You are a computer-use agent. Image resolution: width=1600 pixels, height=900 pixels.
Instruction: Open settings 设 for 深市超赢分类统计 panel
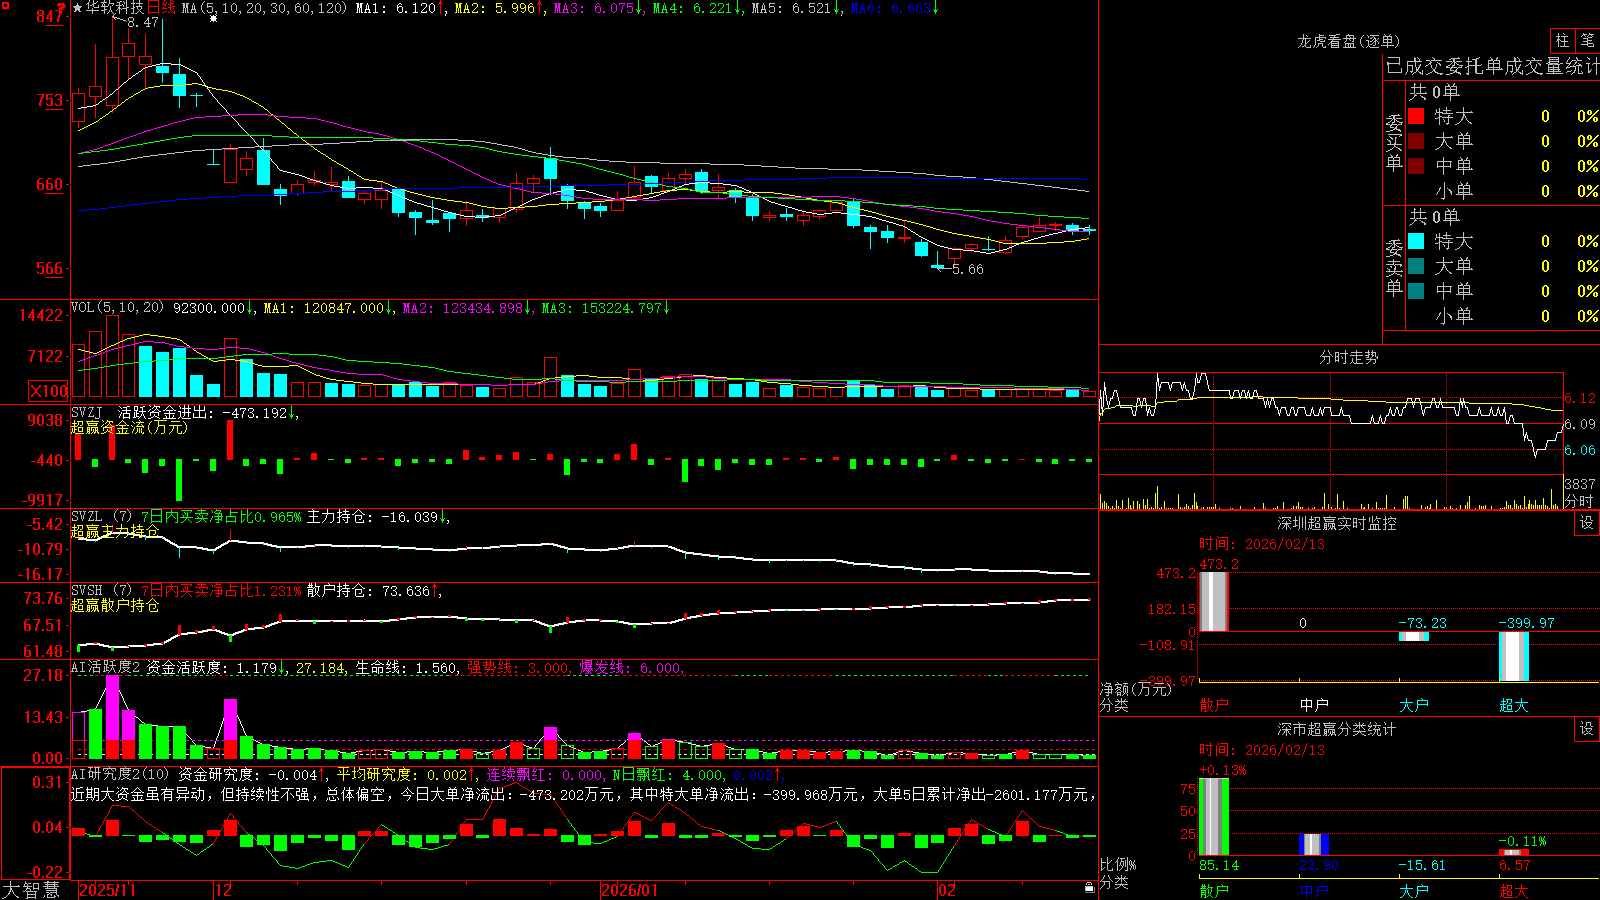coord(1587,729)
